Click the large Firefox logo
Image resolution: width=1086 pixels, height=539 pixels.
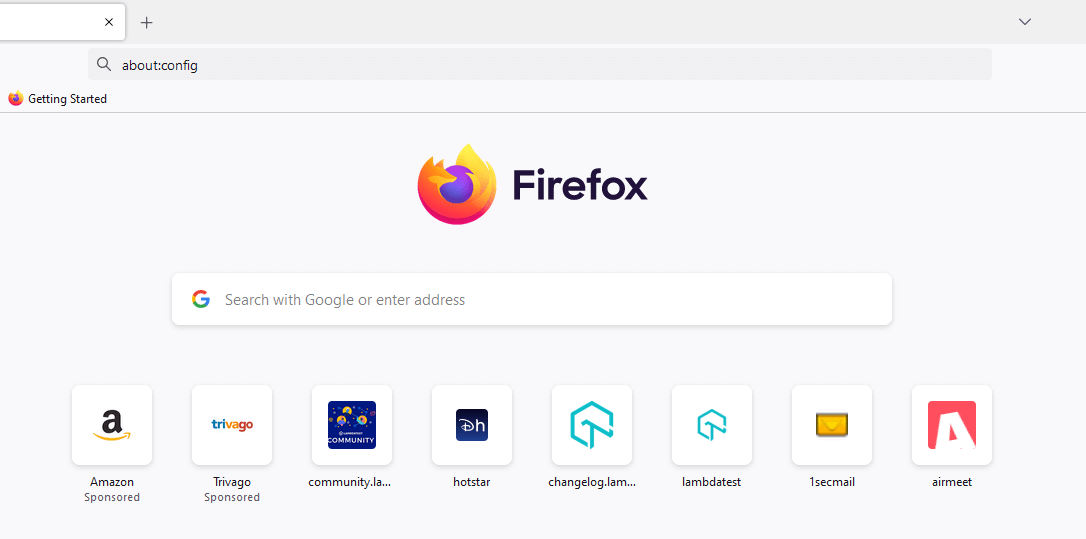pos(457,184)
